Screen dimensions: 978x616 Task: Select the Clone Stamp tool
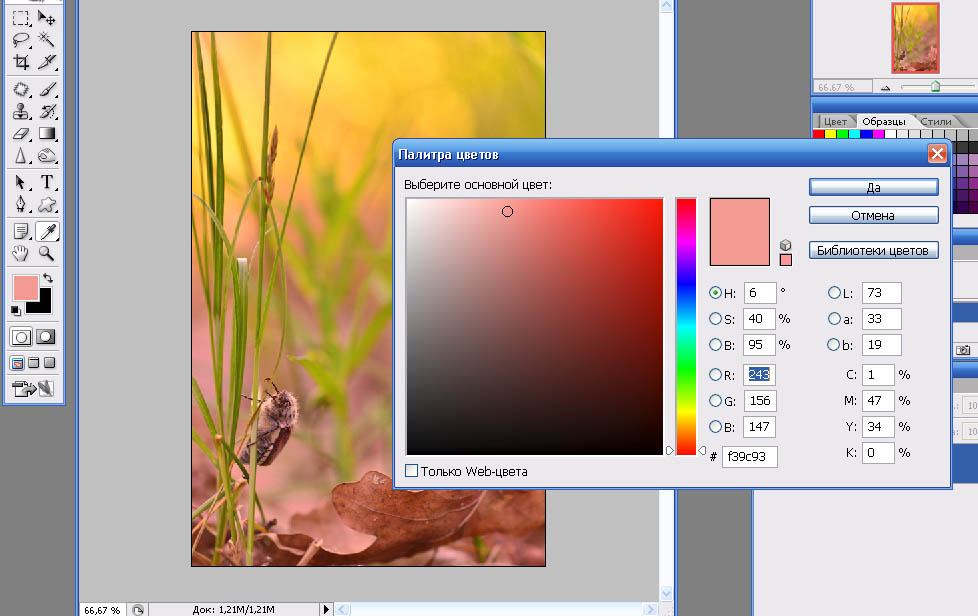point(20,110)
